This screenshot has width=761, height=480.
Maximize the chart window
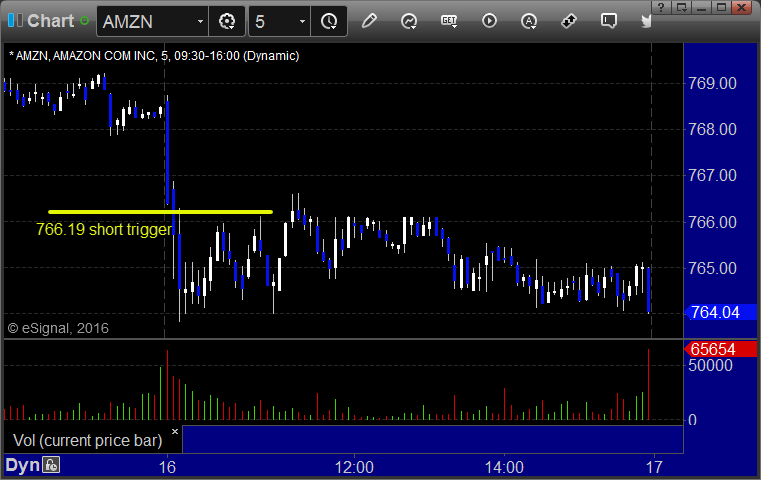pyautogui.click(x=722, y=7)
